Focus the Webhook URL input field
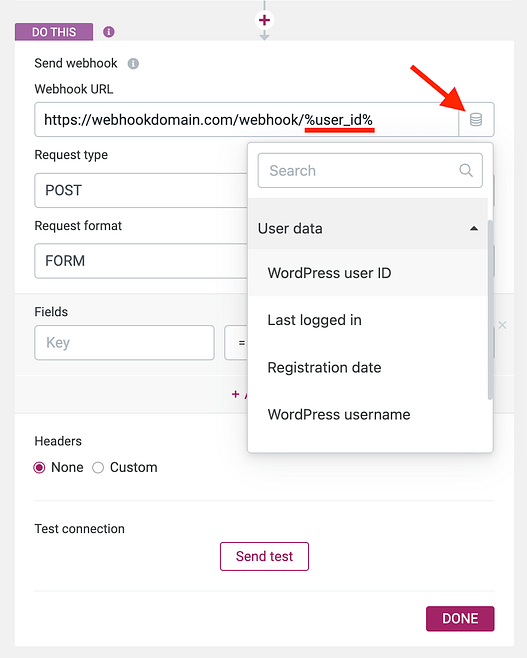This screenshot has height=658, width=527. [247, 120]
